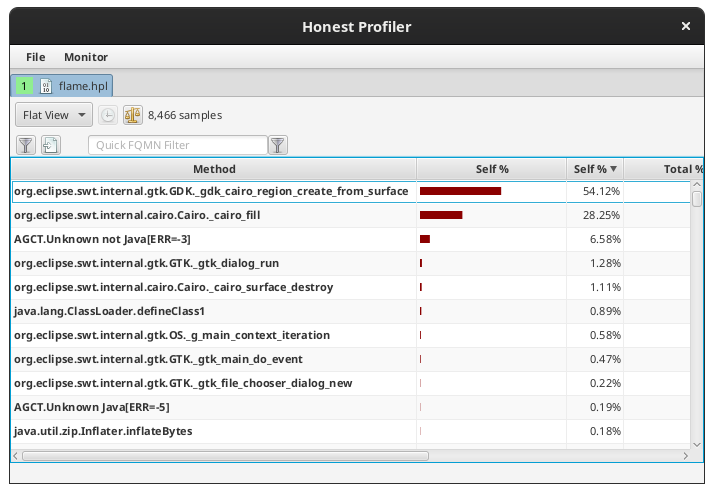This screenshot has width=714, height=493.
Task: Click the balance scale compare icon
Action: [x=133, y=115]
